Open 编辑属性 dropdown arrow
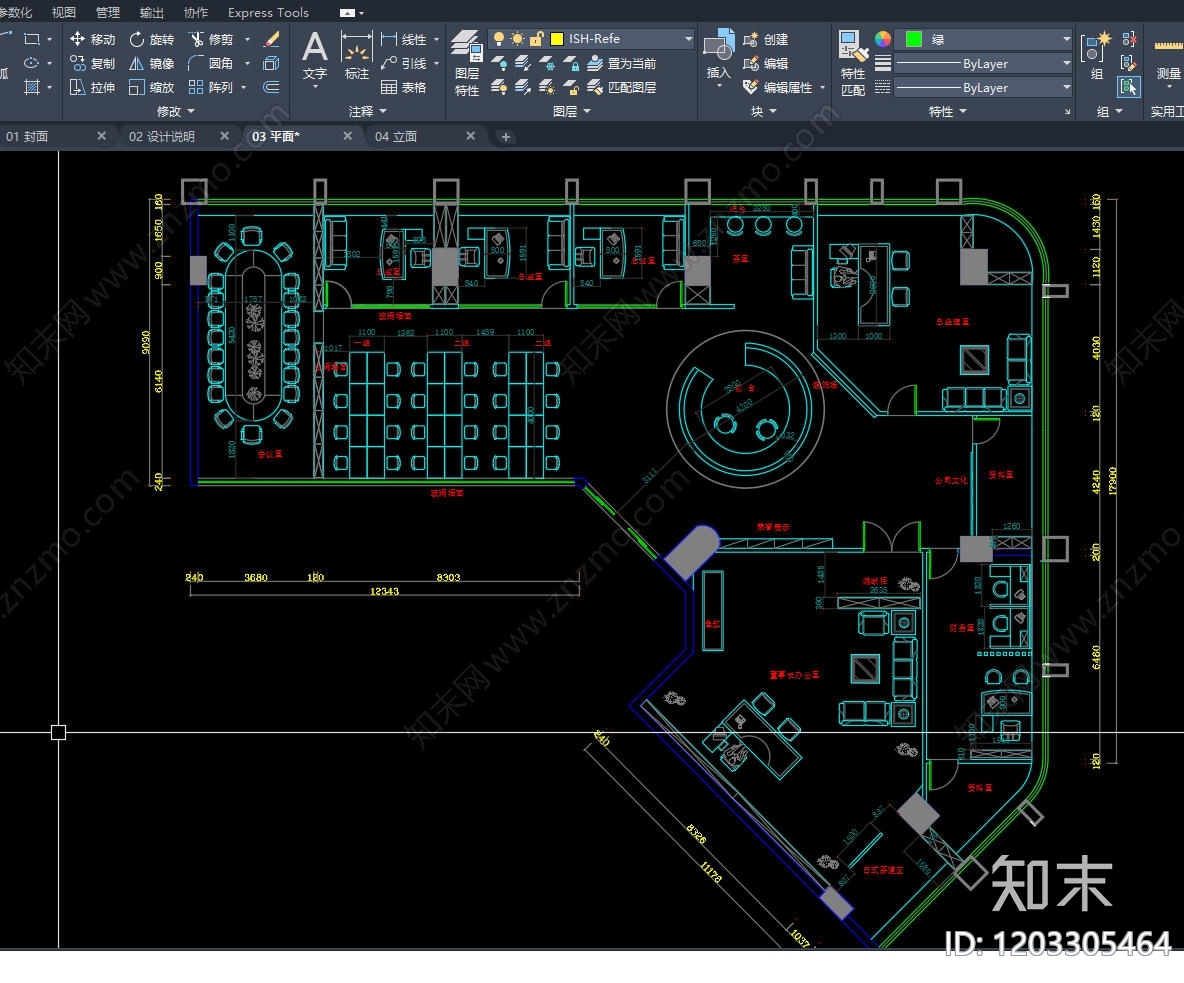The width and height of the screenshot is (1184, 983). (822, 88)
